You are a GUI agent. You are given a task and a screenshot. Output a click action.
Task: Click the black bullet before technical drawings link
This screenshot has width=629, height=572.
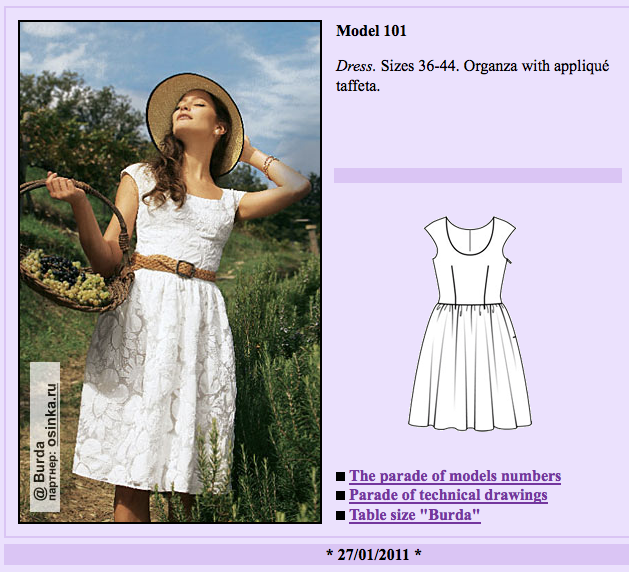click(x=341, y=495)
